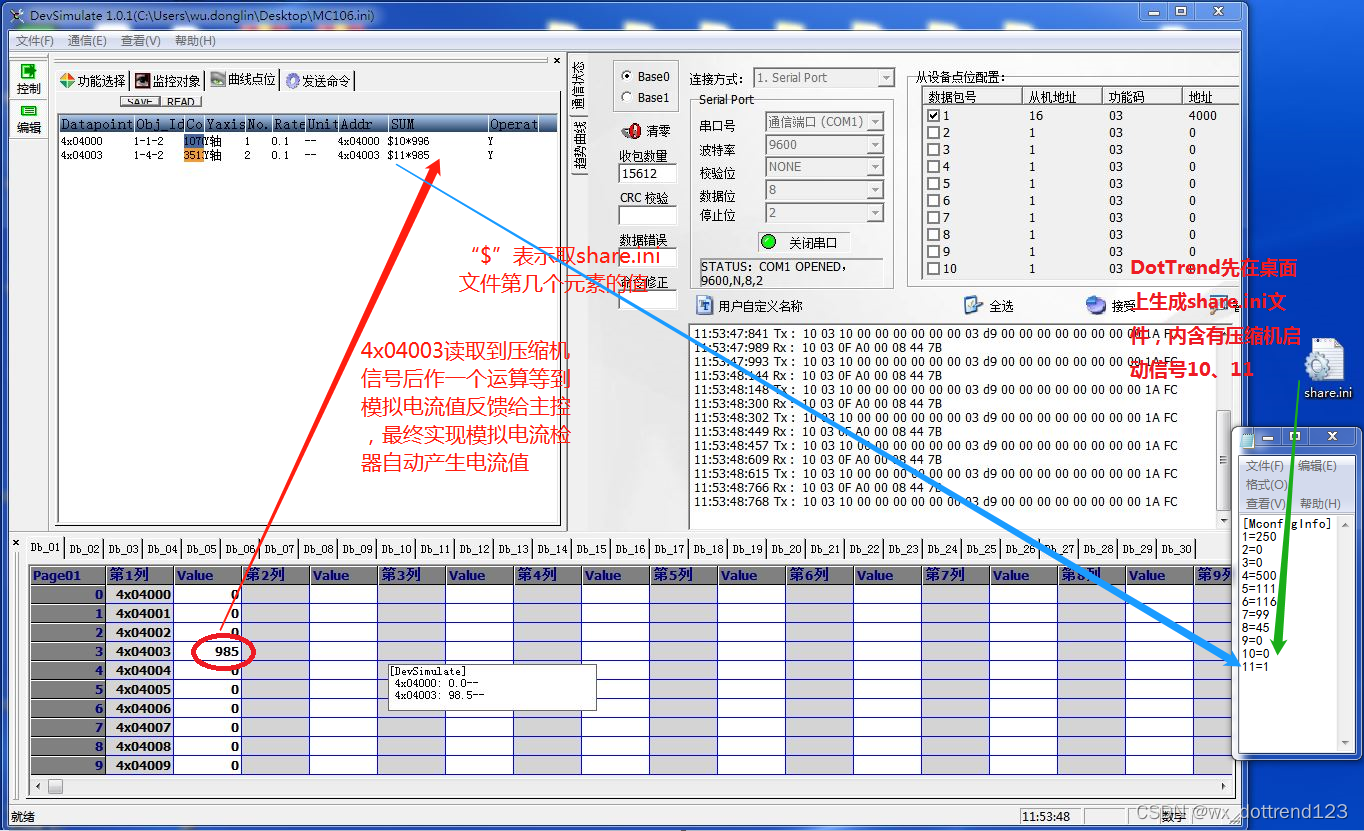Screen dimensions: 1364x831
Task: Open 格式(O) menu in Notepad window
Action: coord(1266,485)
